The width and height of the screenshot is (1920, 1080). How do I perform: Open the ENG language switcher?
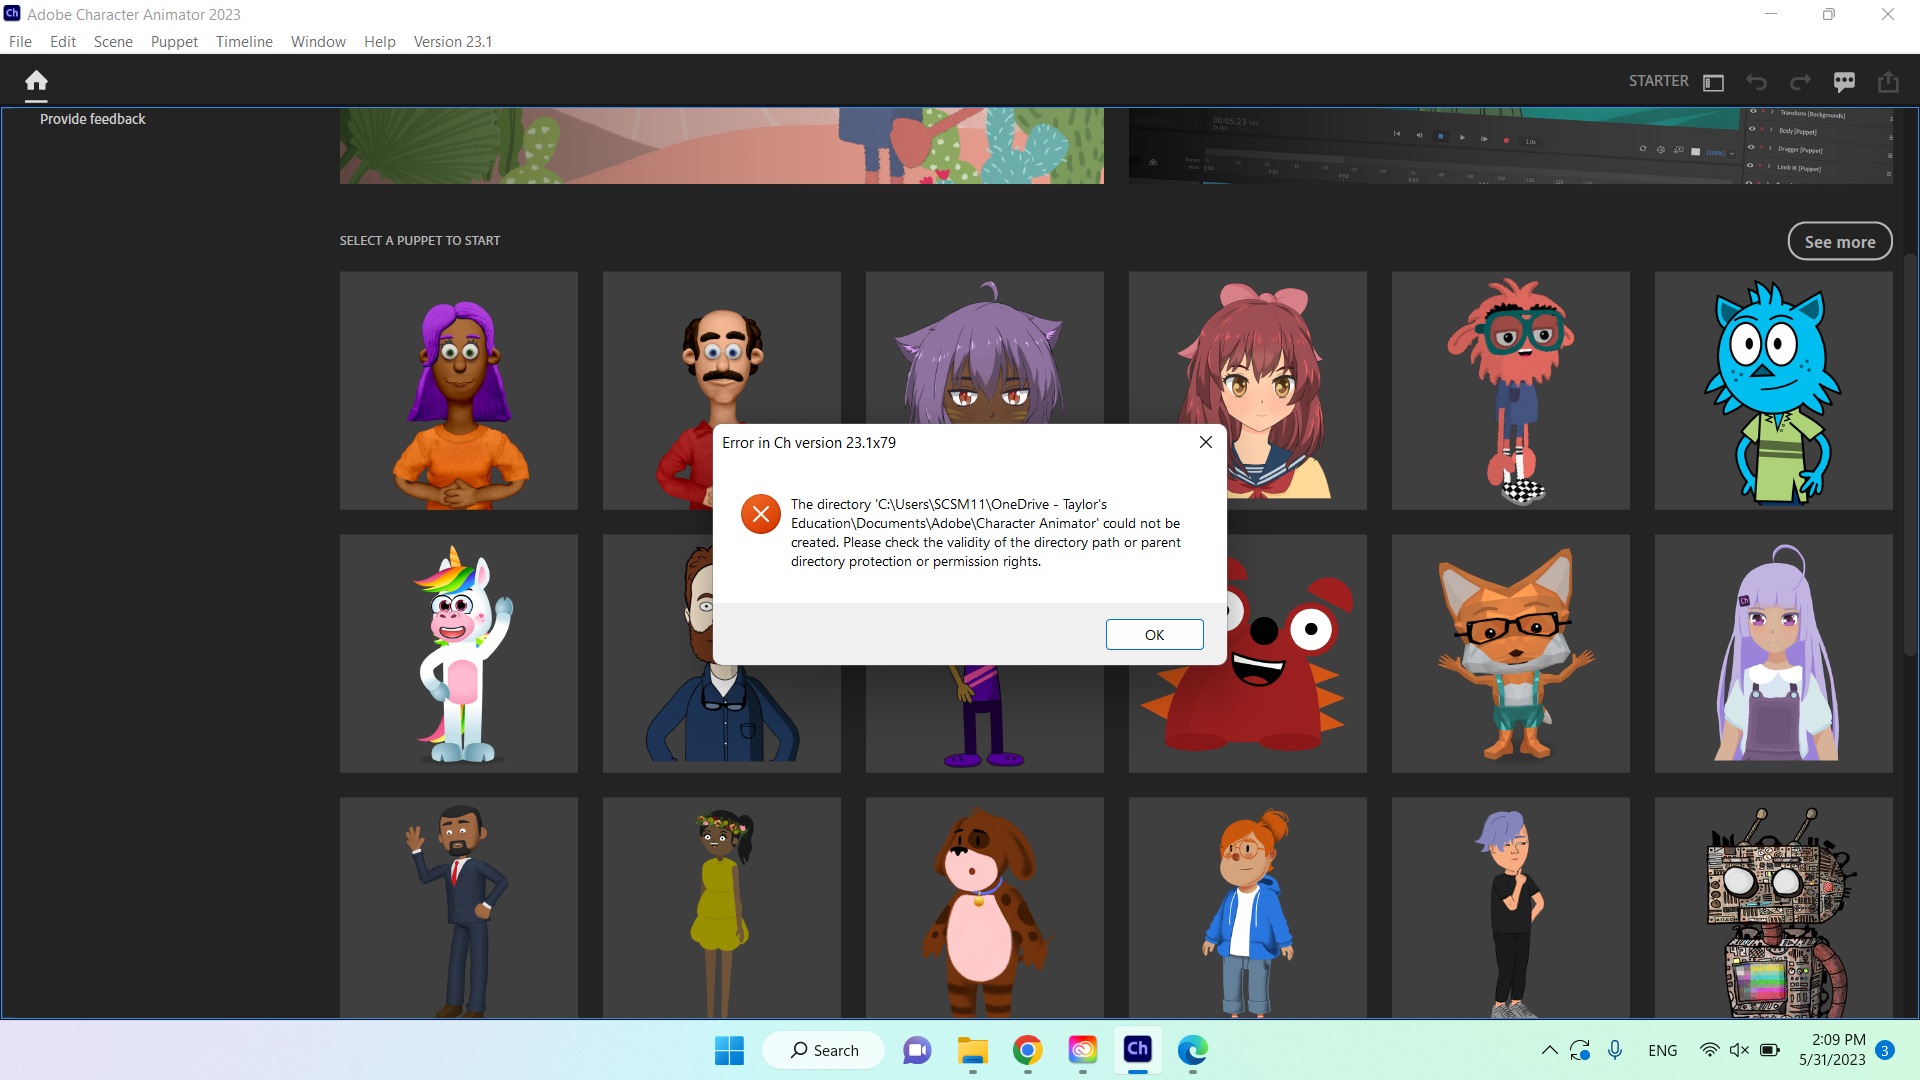[1662, 1050]
